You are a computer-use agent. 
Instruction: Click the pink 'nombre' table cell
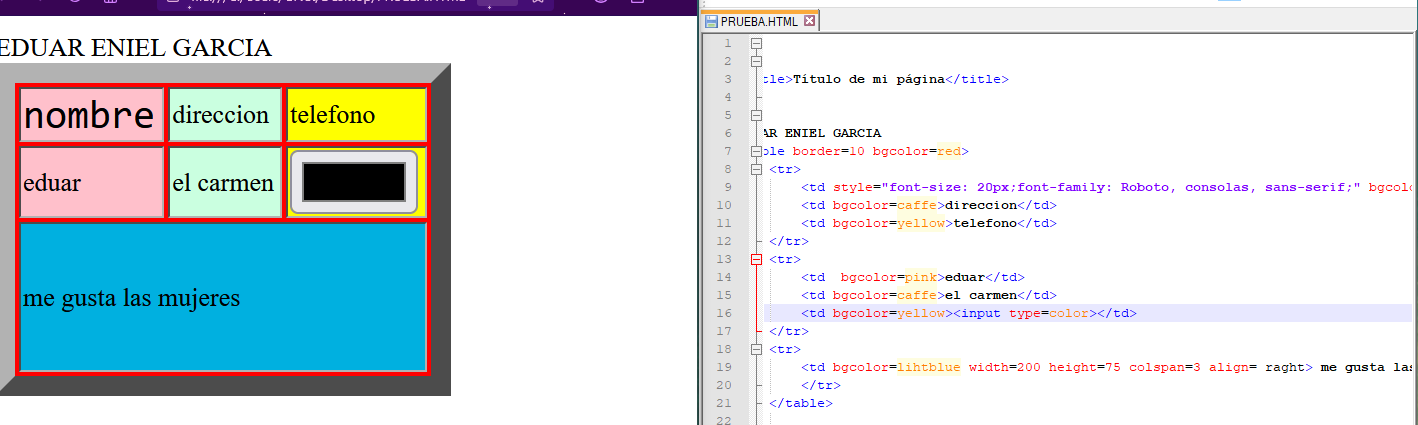91,115
